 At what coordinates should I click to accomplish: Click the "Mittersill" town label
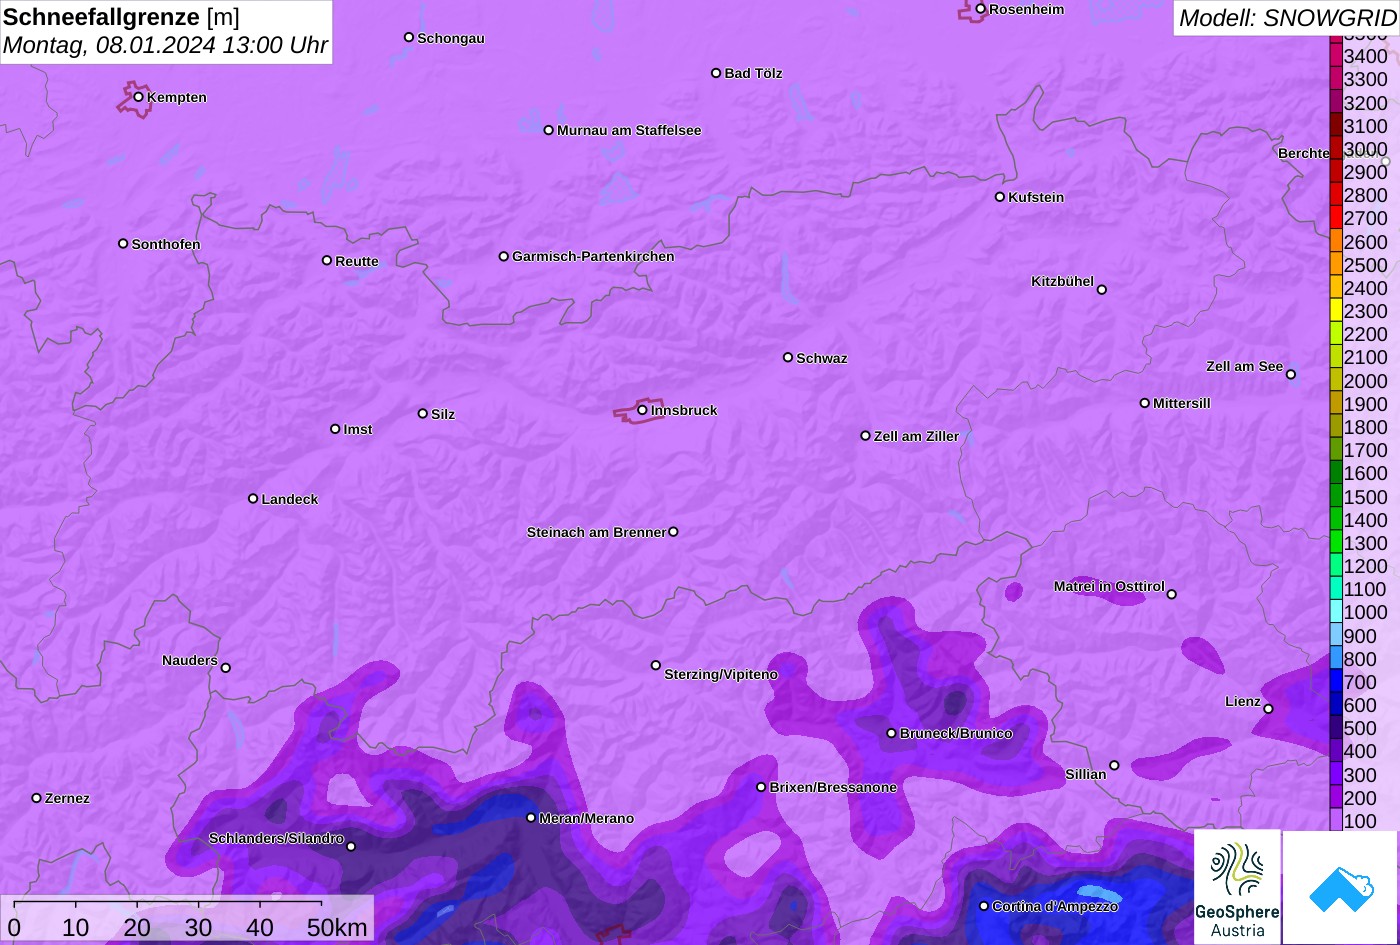click(x=1182, y=404)
